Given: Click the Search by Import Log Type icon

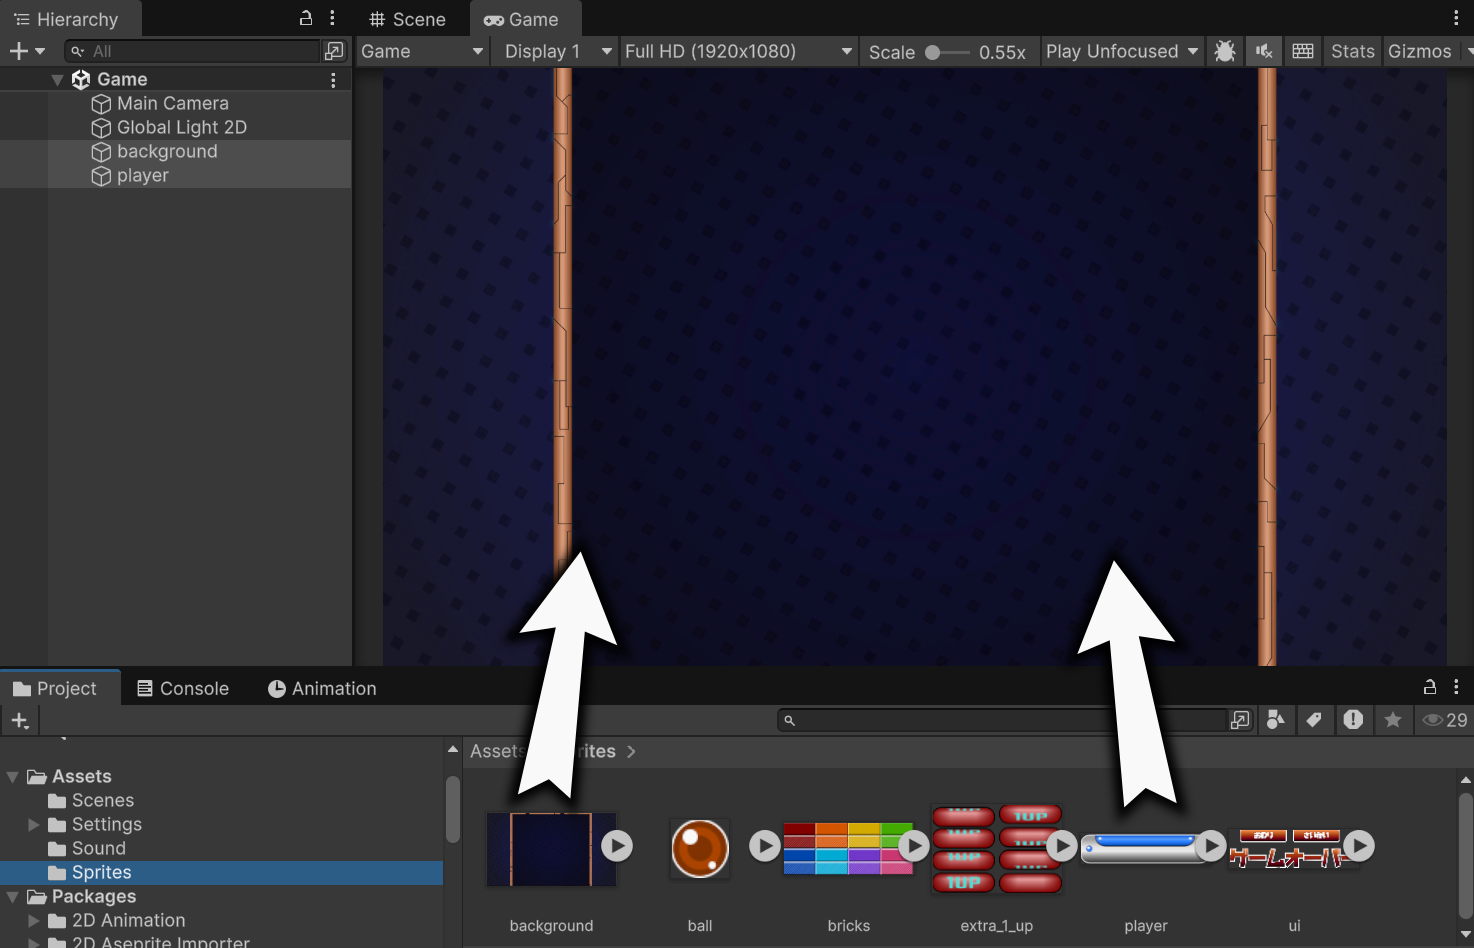Looking at the screenshot, I should (1353, 720).
